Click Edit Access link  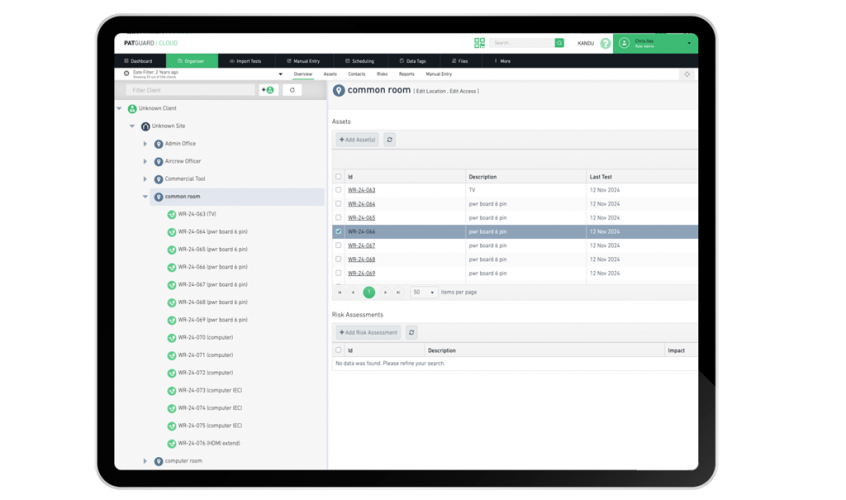(462, 91)
